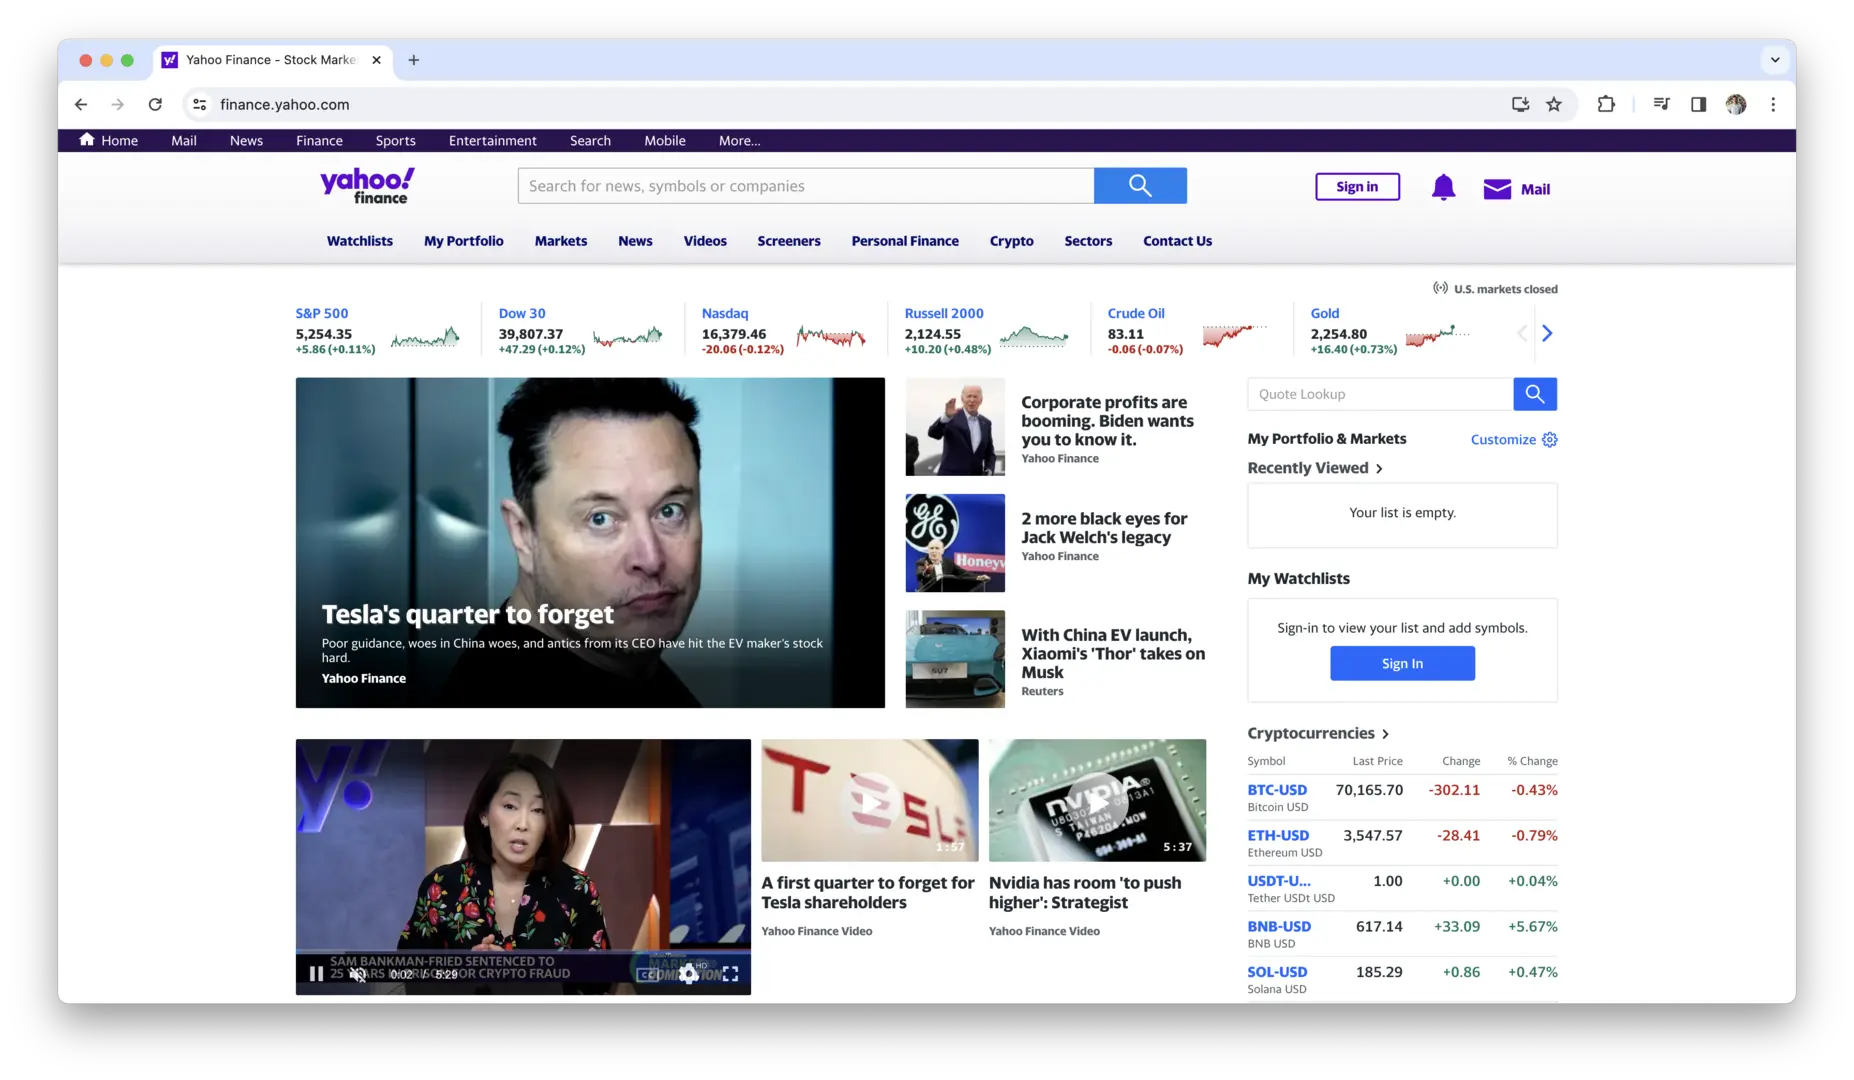Open the Dow 30 index link
The image size is (1854, 1080).
tap(522, 313)
